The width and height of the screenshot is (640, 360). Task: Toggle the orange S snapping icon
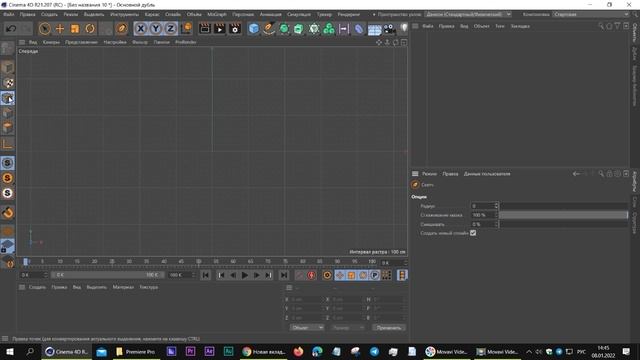pyautogui.click(x=7, y=178)
